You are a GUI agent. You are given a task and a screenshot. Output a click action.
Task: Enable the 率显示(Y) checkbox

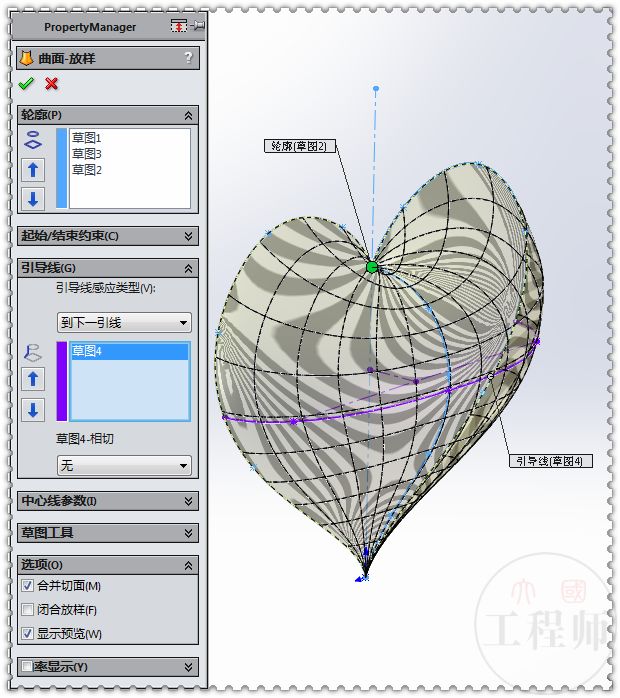[27, 666]
